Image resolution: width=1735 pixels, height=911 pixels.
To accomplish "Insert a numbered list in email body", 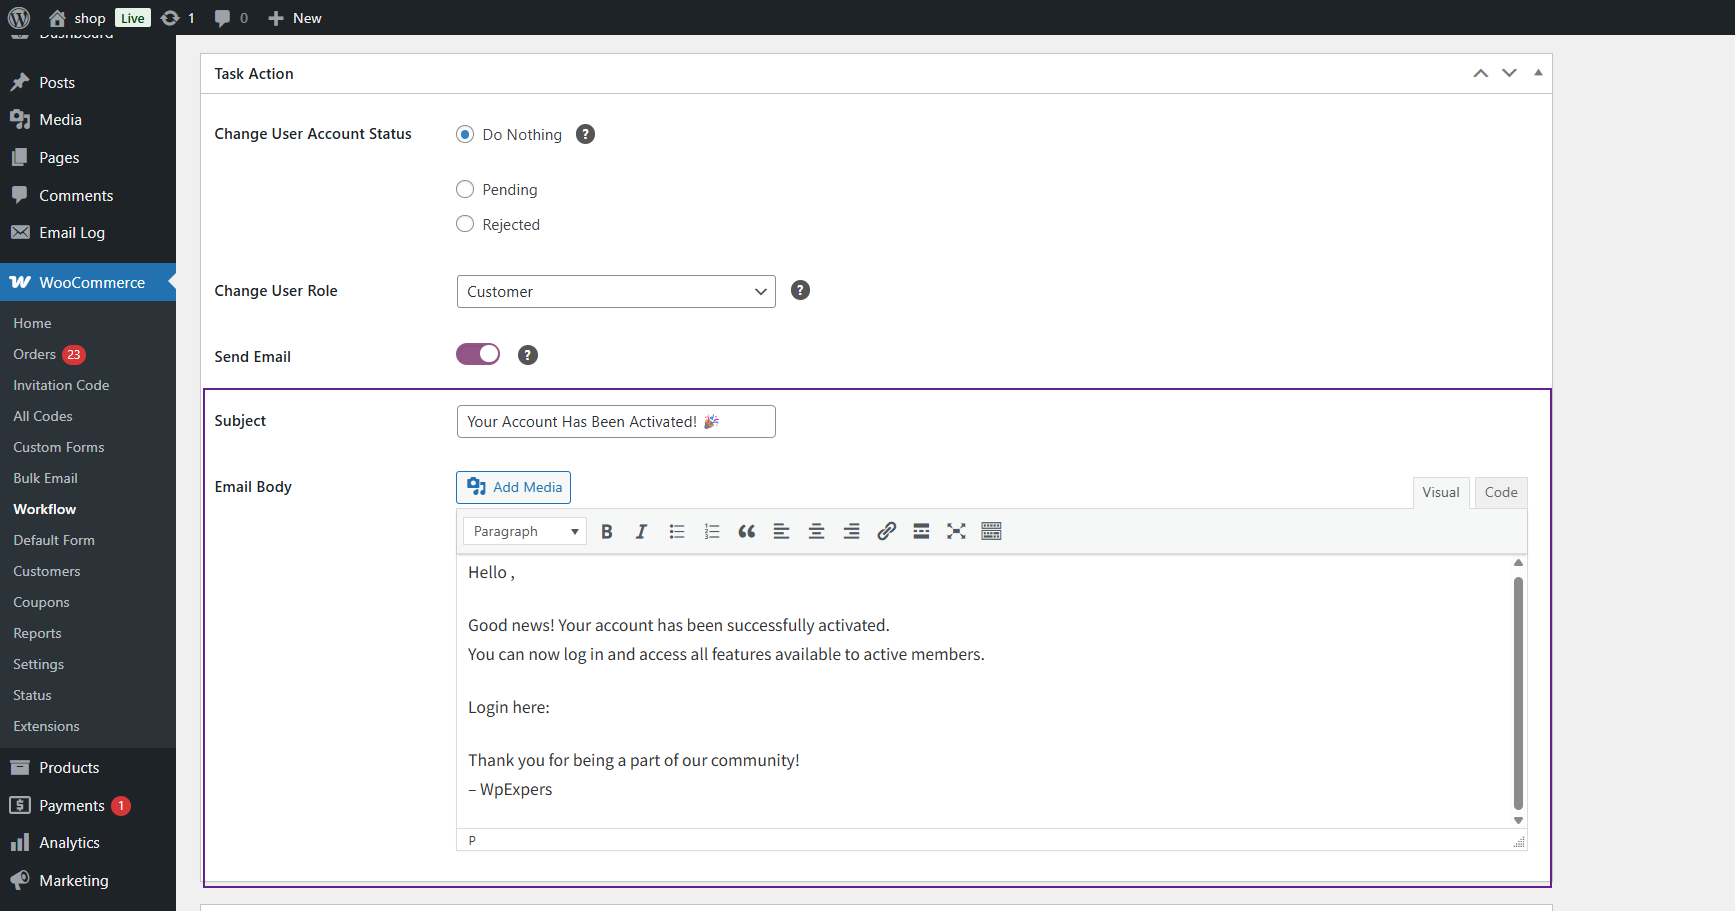I will [x=712, y=532].
